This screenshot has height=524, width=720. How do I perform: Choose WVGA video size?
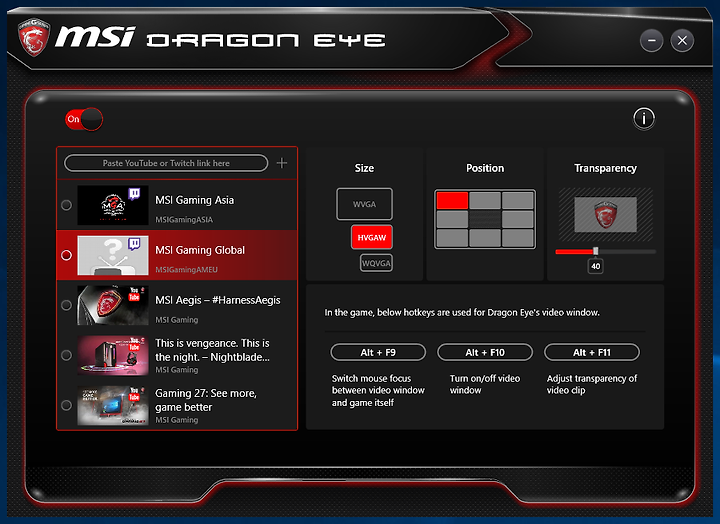click(x=365, y=204)
